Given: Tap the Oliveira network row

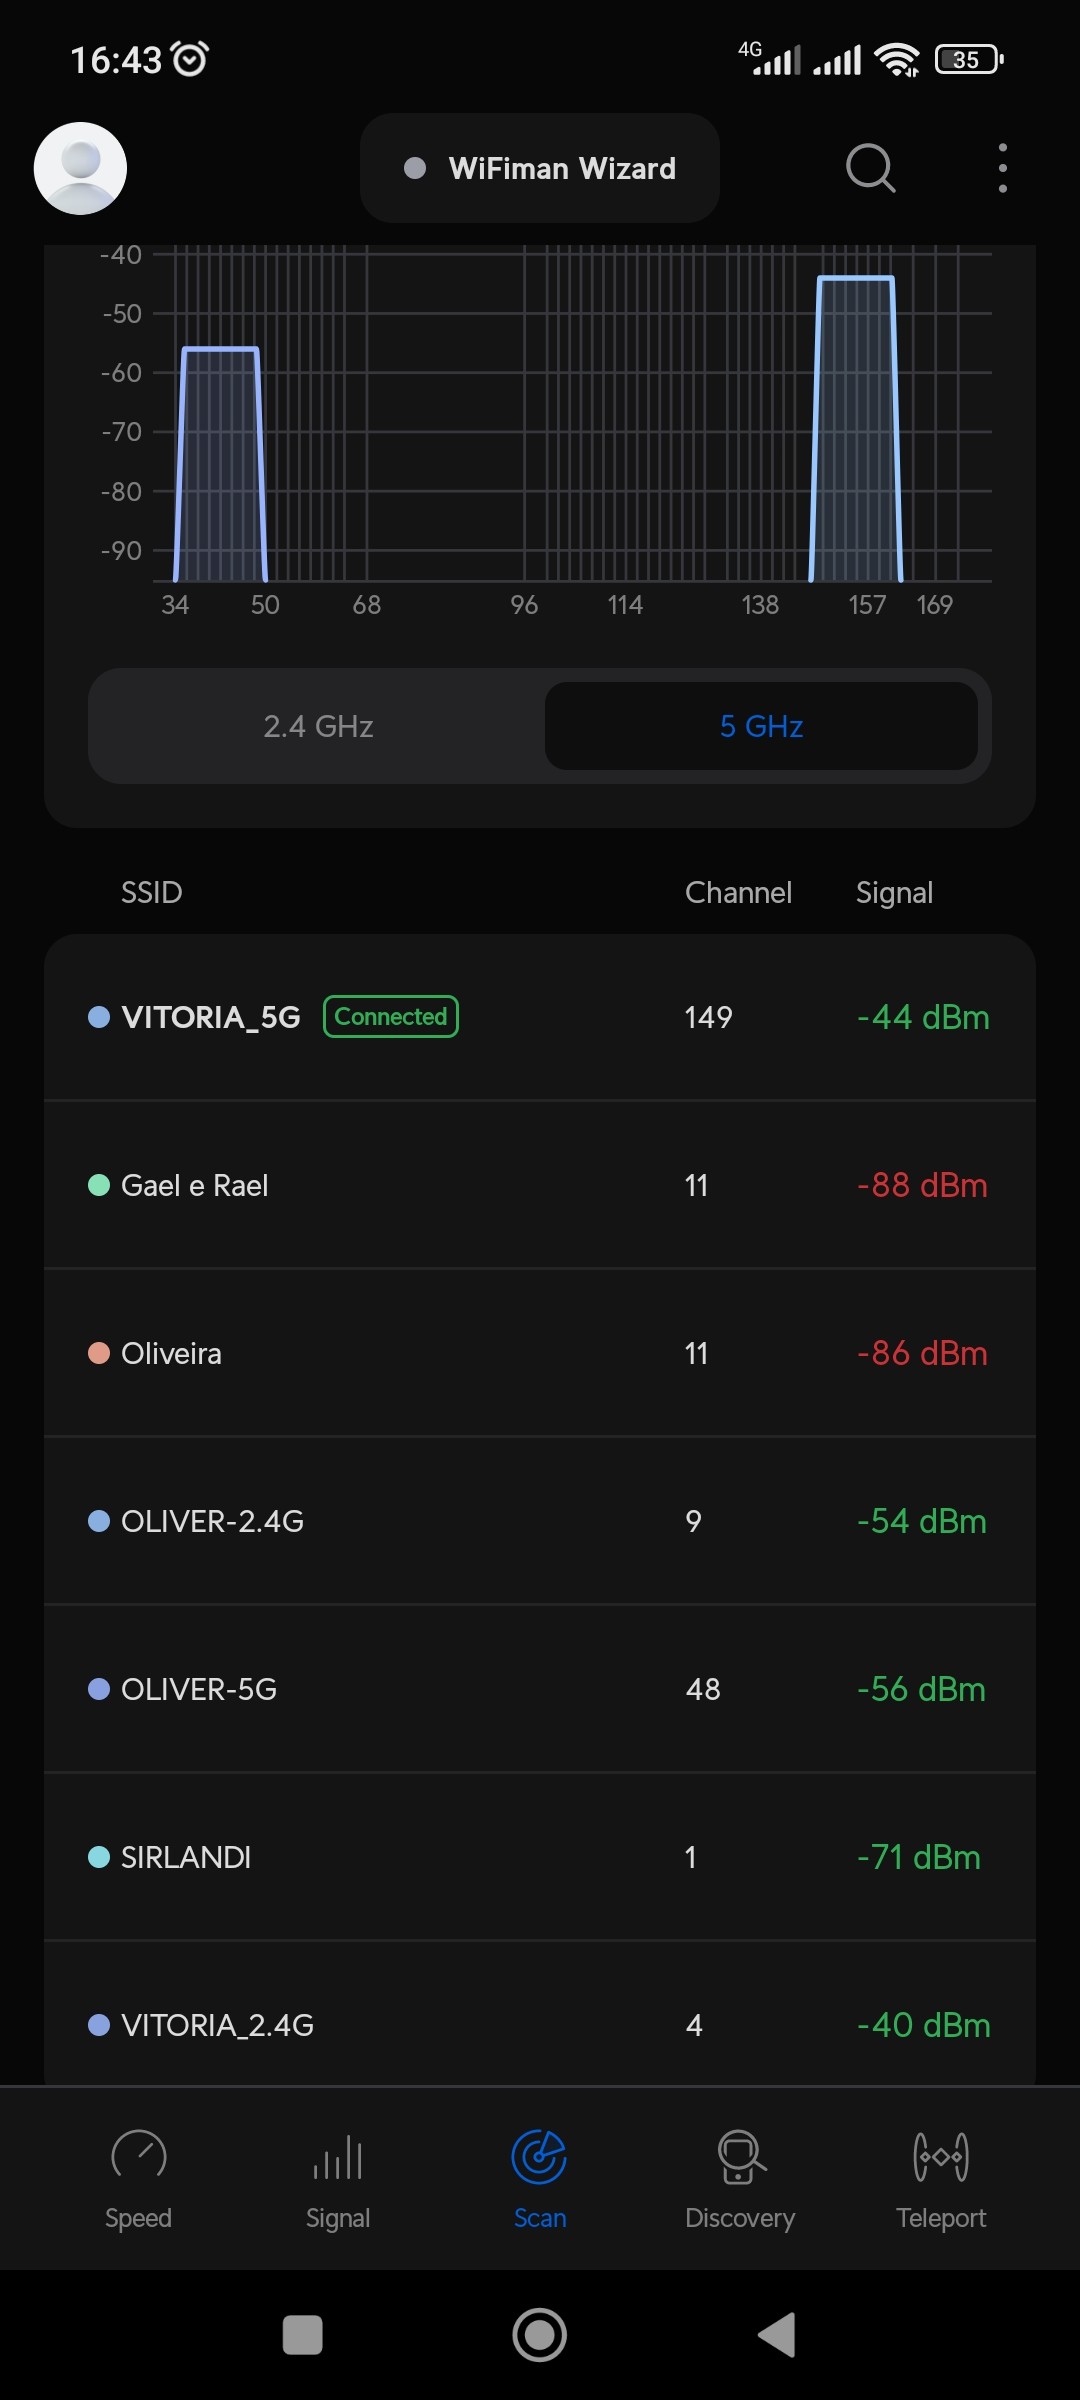Looking at the screenshot, I should (539, 1353).
